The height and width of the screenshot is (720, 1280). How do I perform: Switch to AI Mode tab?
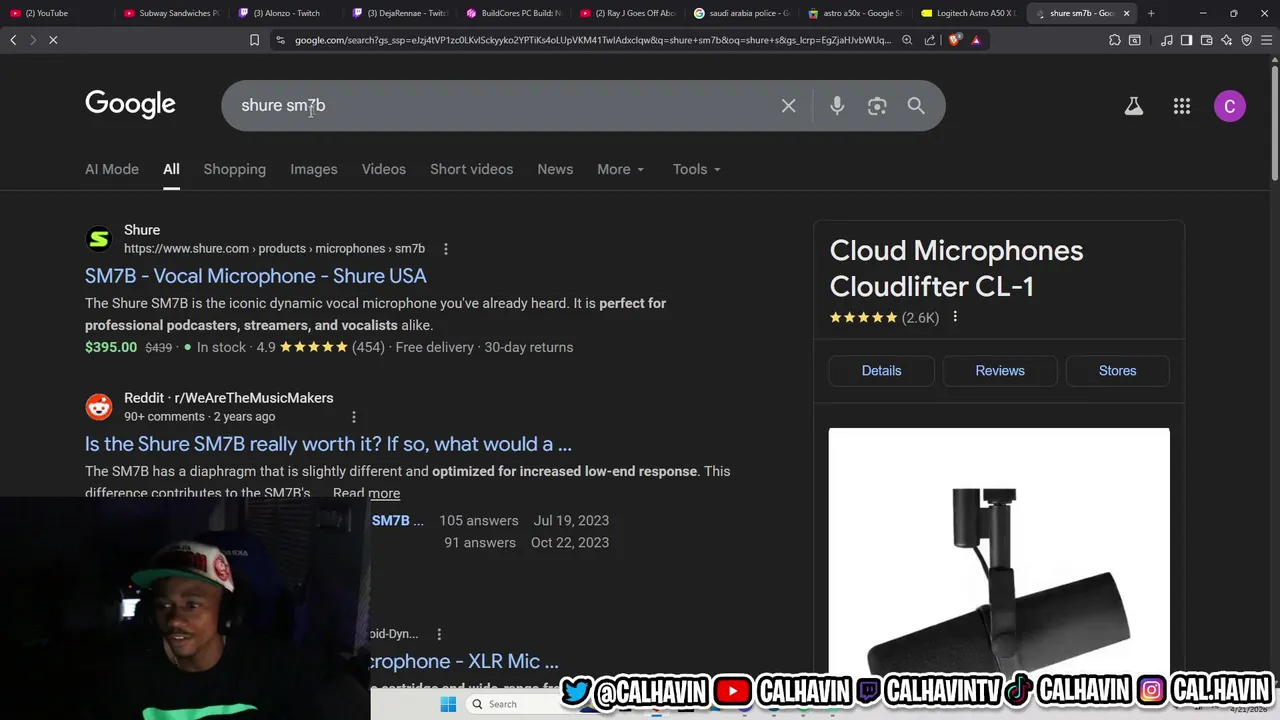coord(112,169)
